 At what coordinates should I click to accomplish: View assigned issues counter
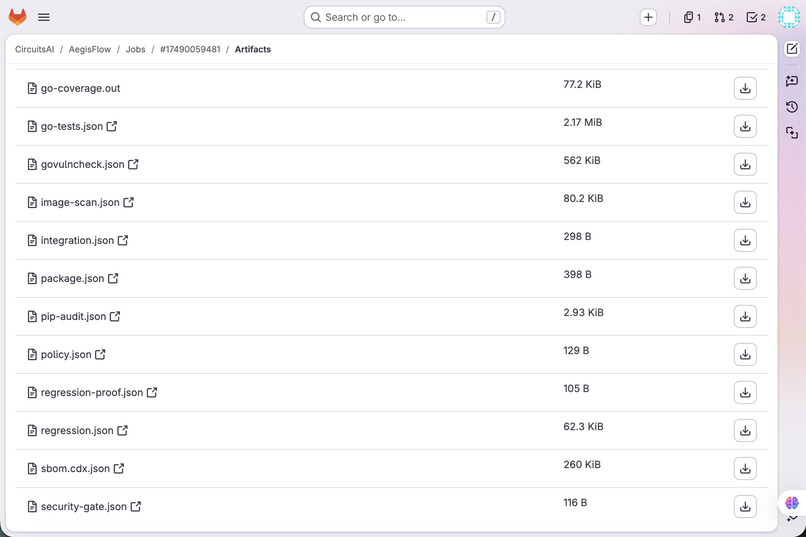[x=692, y=17]
